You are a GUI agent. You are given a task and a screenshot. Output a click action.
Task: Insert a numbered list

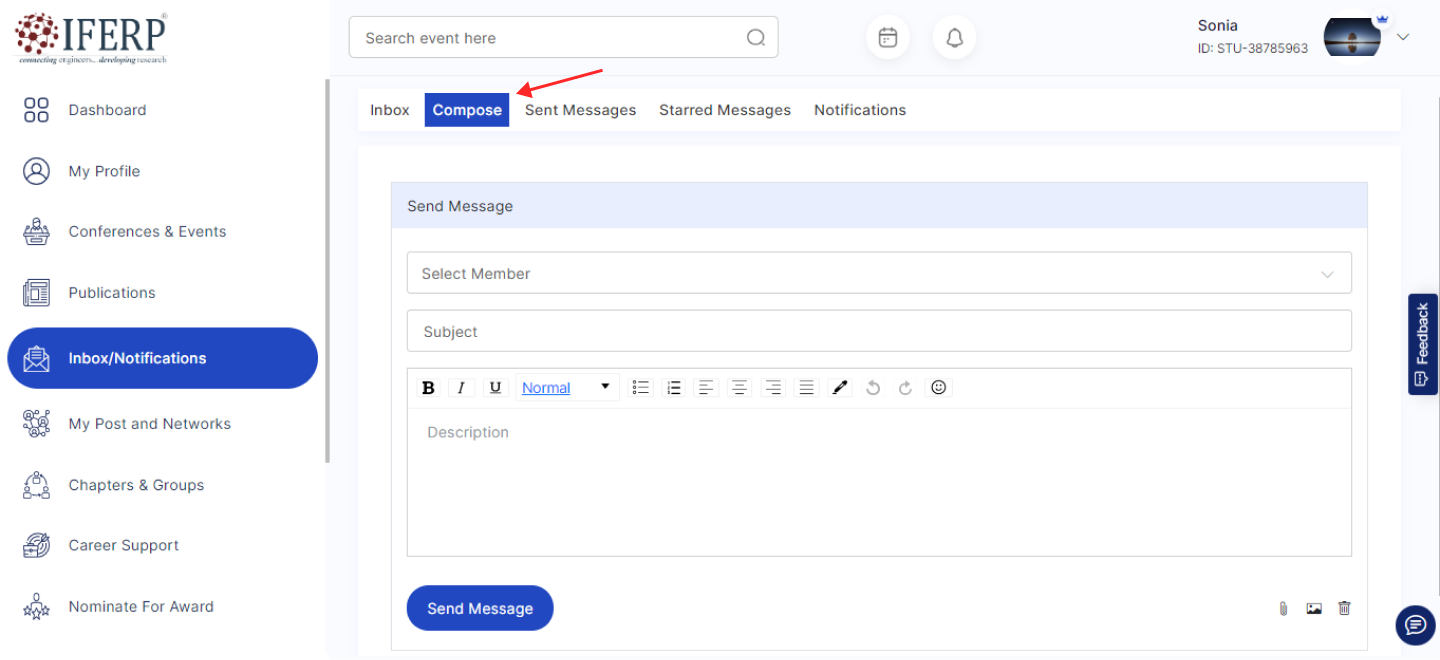[674, 388]
